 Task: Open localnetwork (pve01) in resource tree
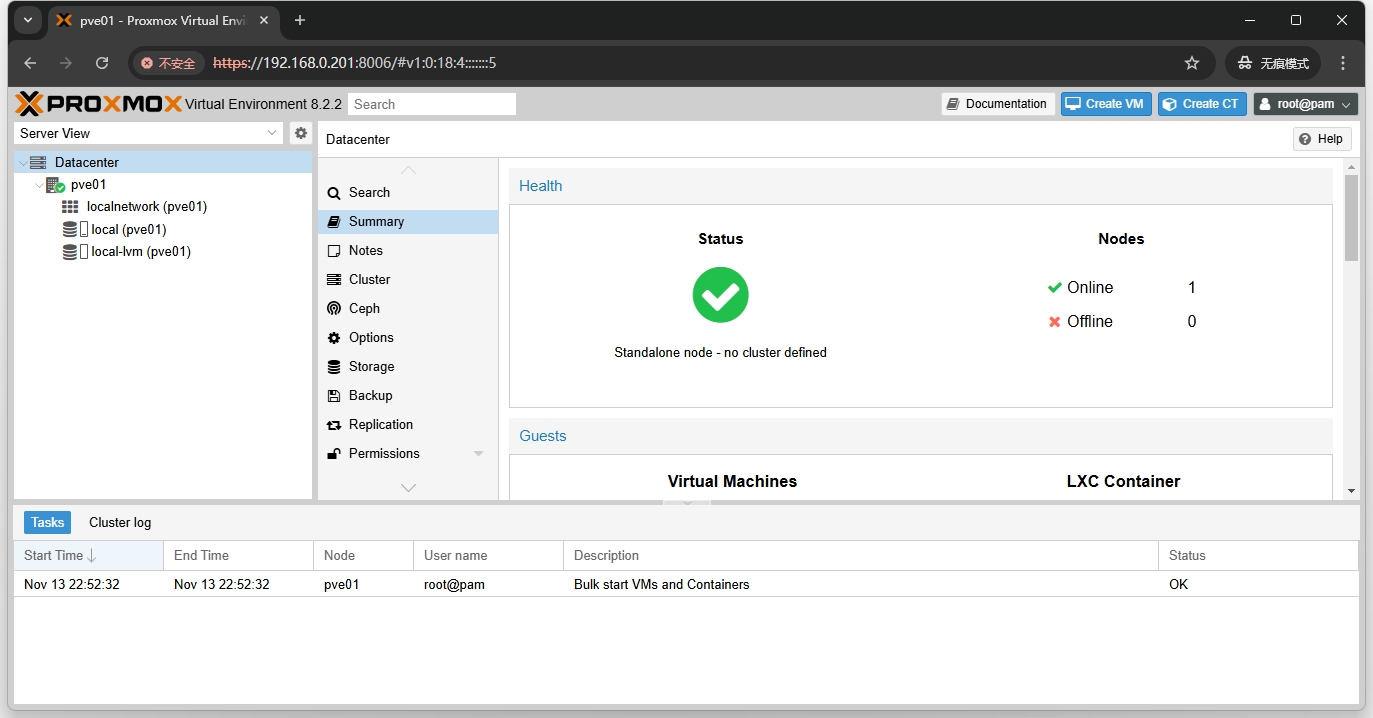(x=146, y=207)
